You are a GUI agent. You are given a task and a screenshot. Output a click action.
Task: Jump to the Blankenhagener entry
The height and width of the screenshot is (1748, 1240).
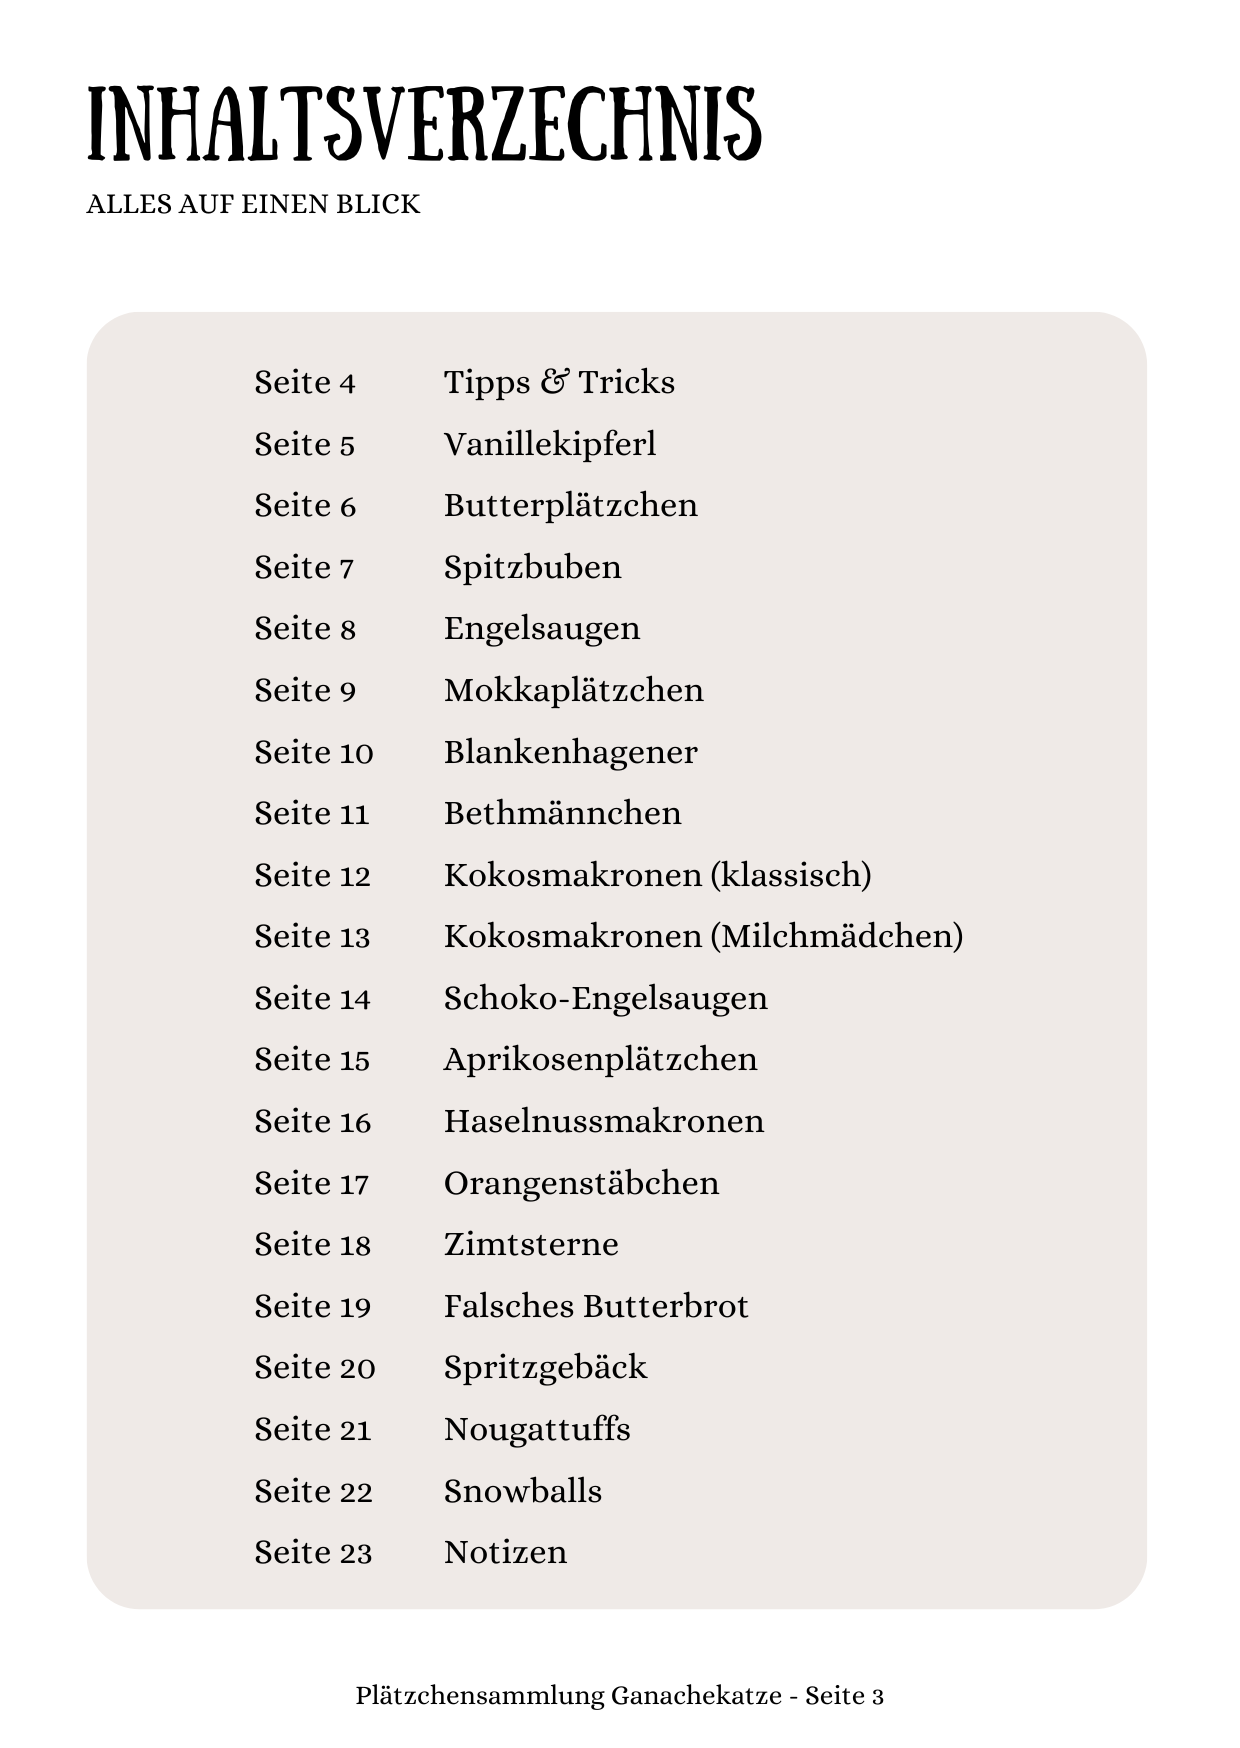[x=570, y=752]
